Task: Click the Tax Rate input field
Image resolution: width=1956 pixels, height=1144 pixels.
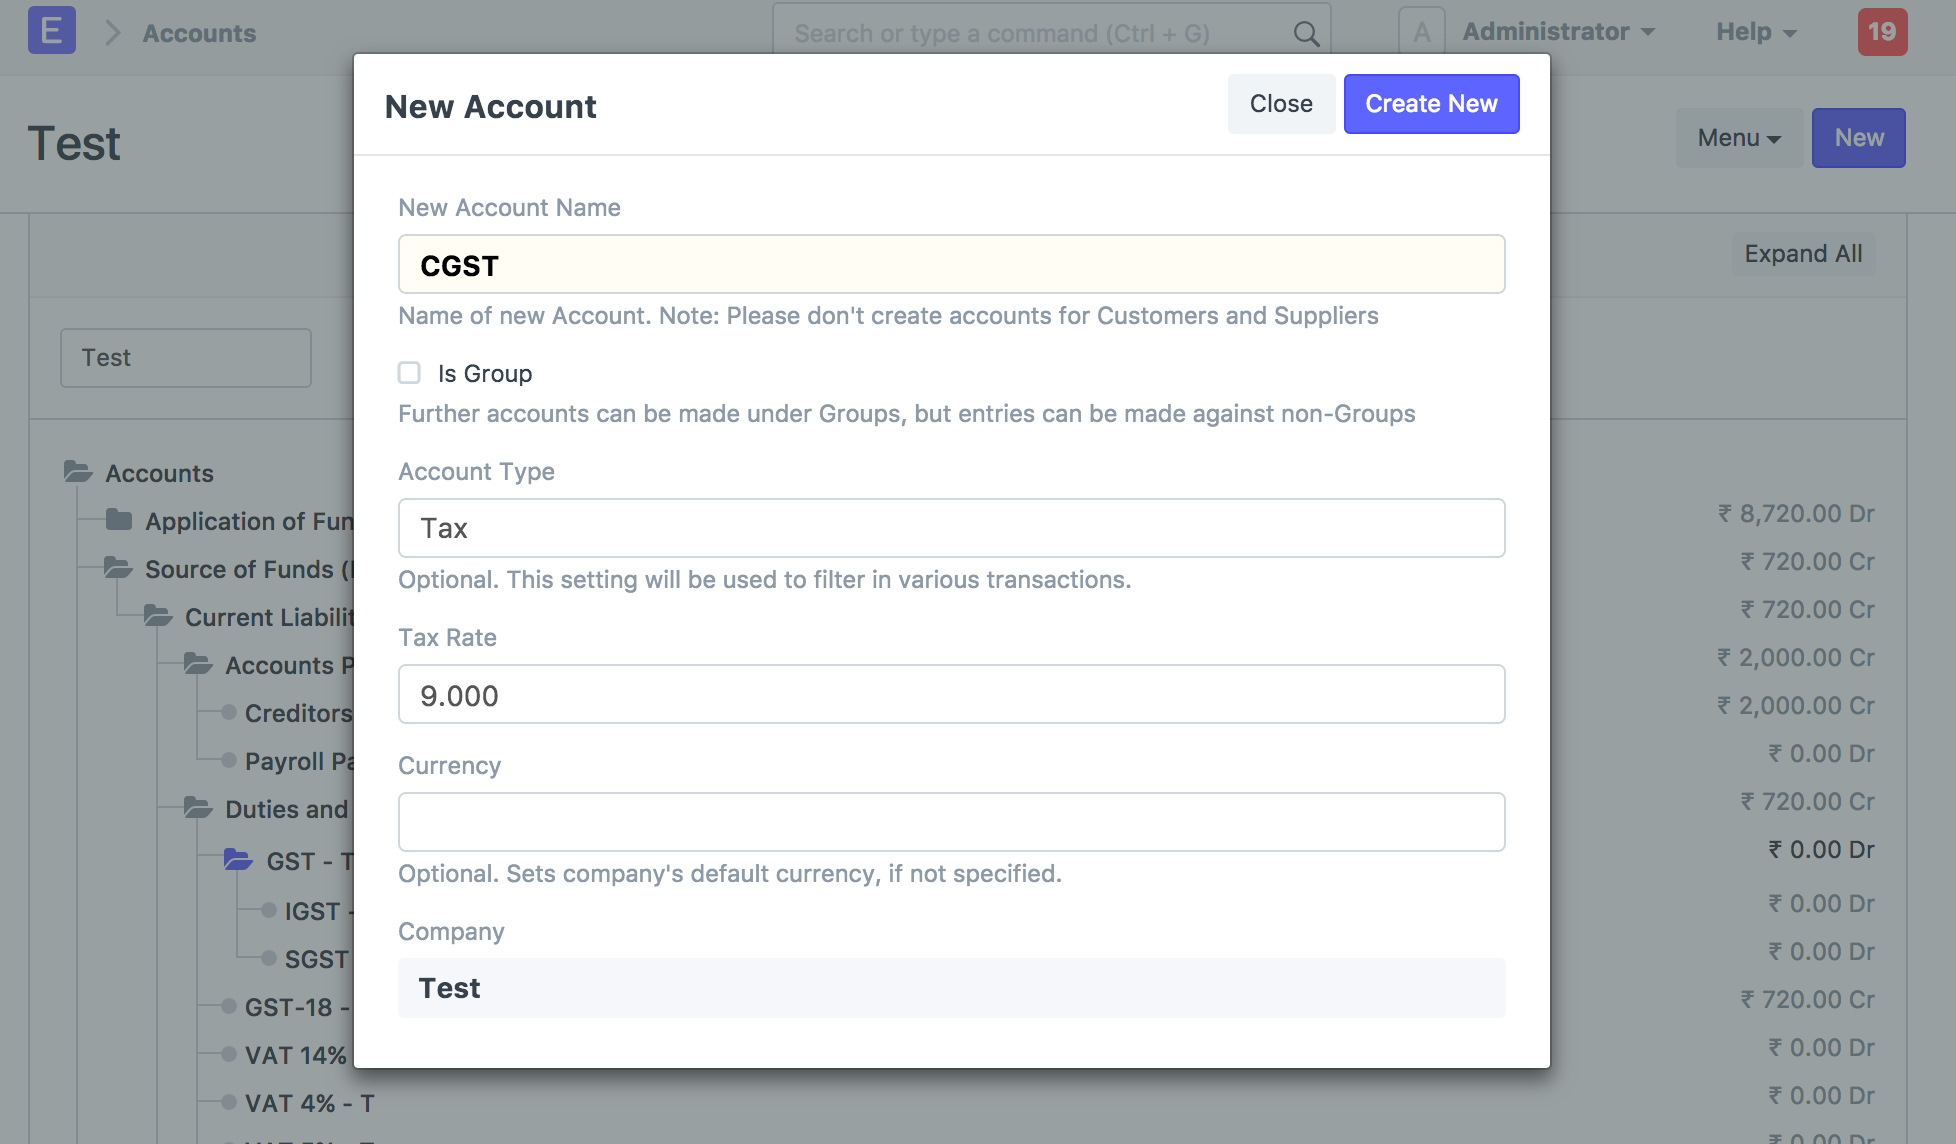Action: click(951, 695)
